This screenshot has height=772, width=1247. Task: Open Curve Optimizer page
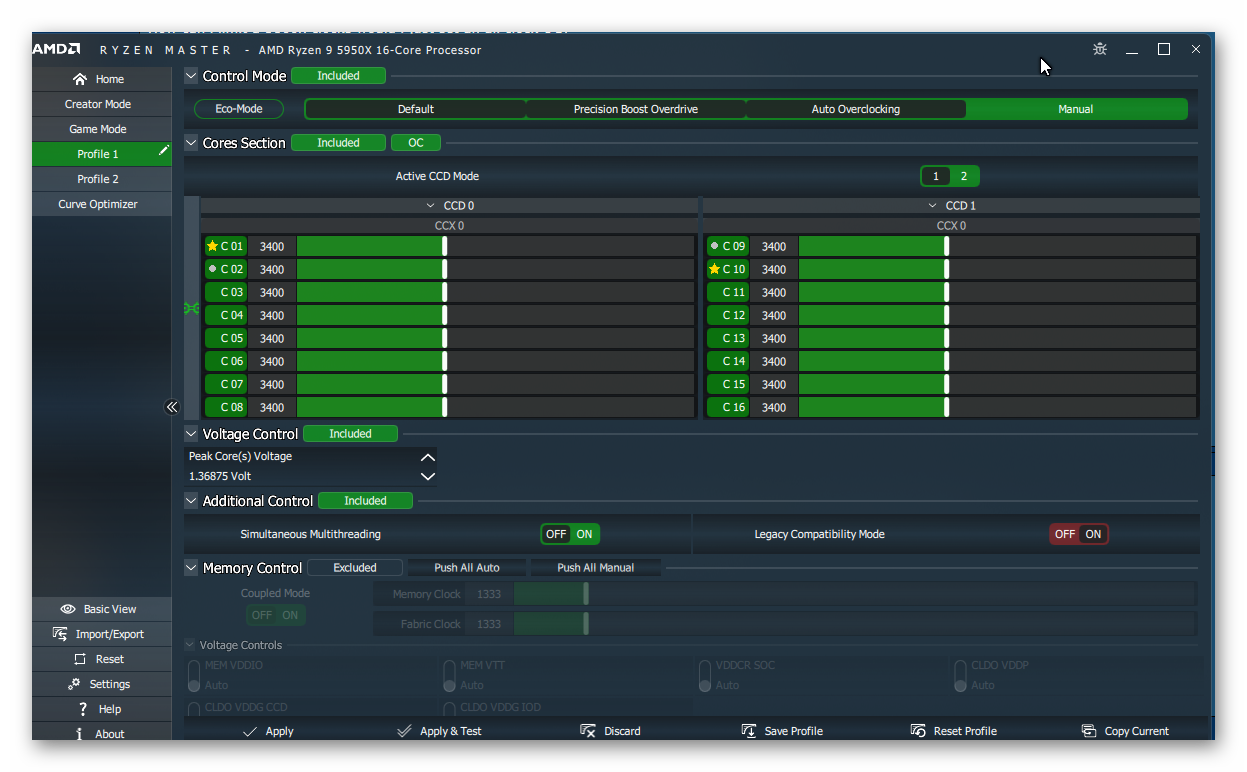101,204
